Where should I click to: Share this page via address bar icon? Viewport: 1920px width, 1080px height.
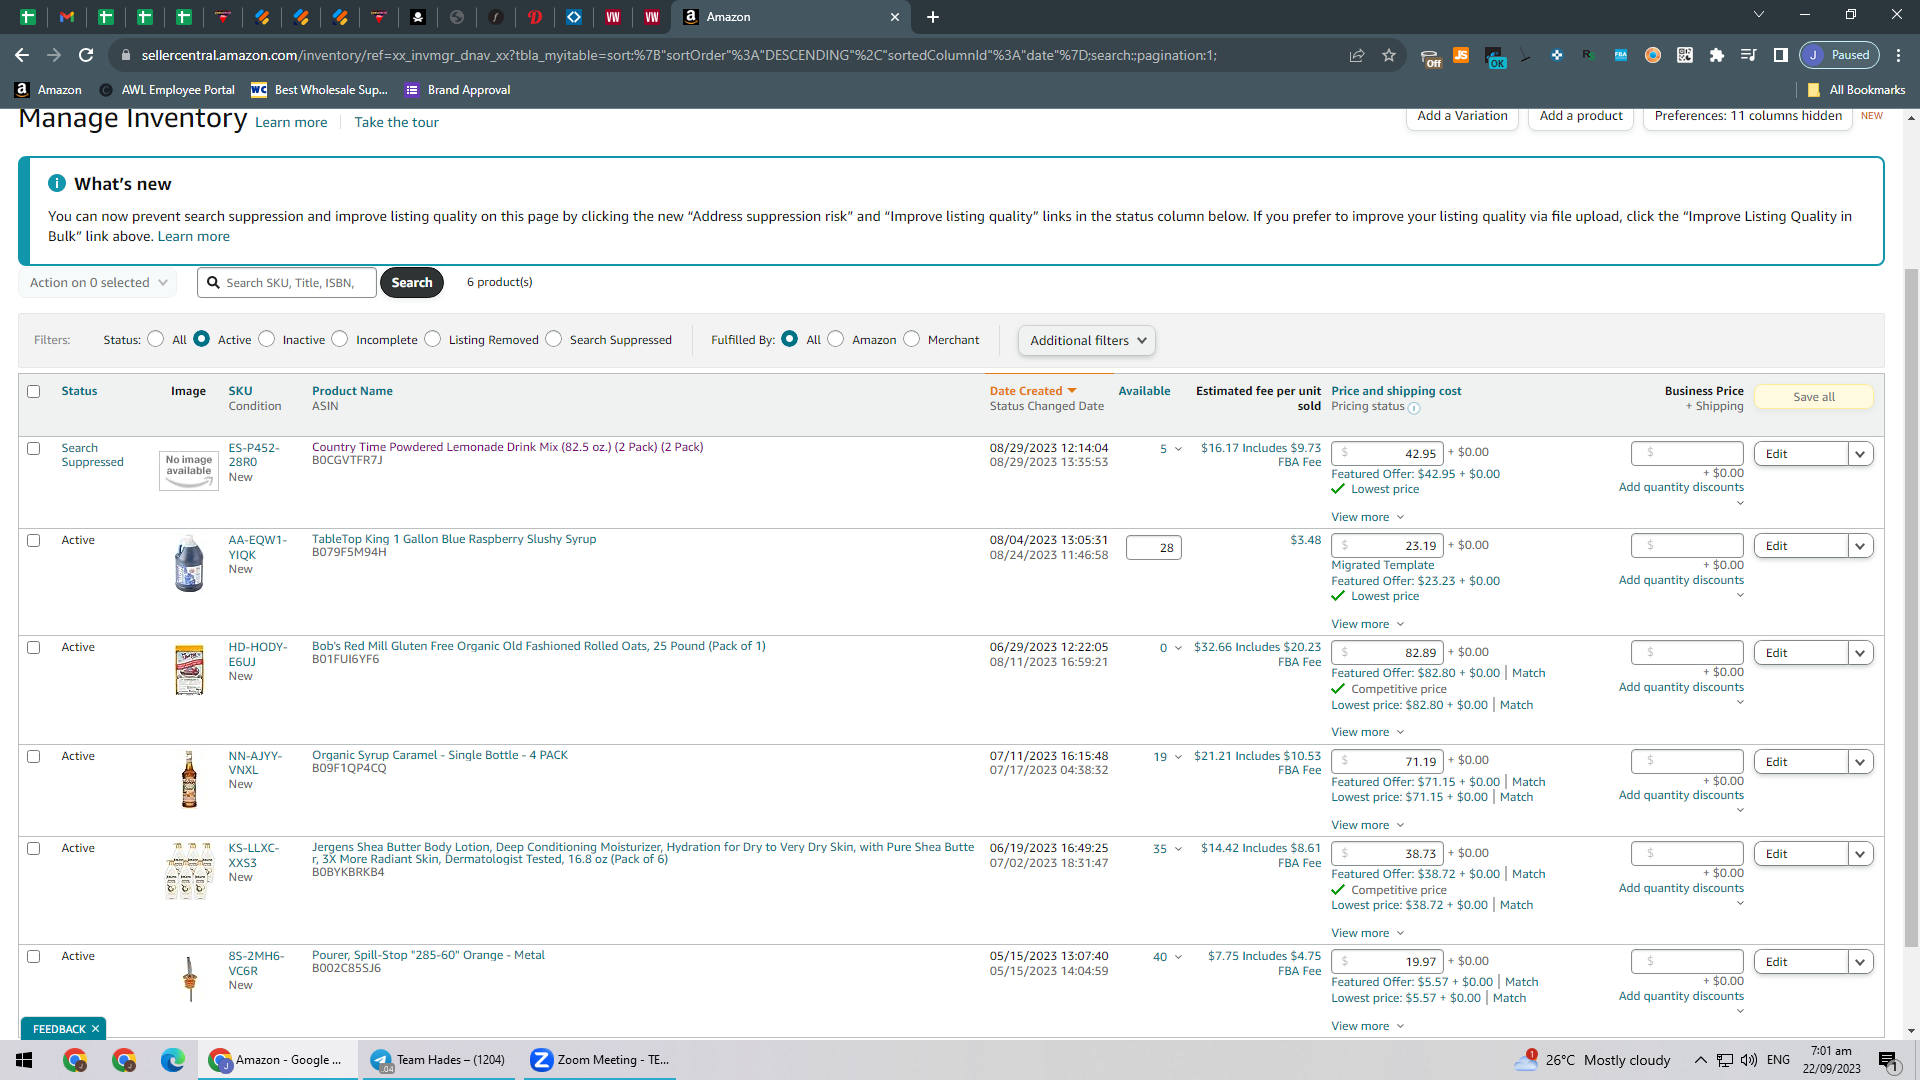click(x=1357, y=55)
